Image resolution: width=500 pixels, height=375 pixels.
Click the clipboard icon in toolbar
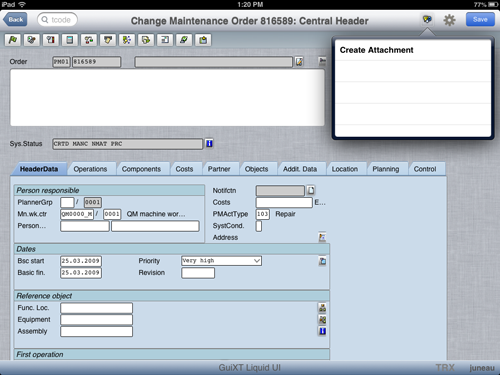[x=203, y=40]
